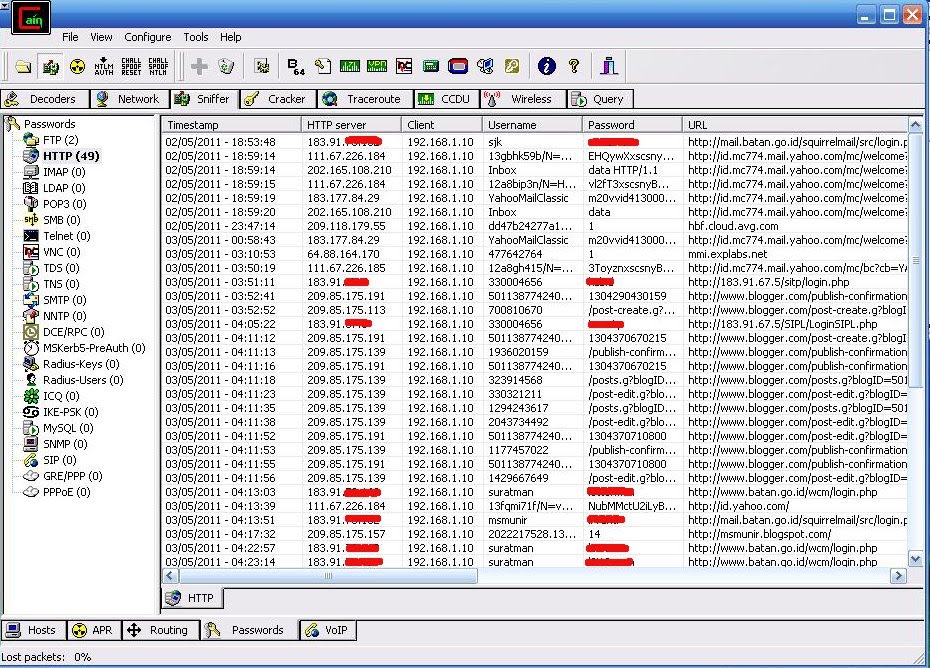Screen dimensions: 930x668
Task: Switch to the APR bottom tab
Action: (94, 630)
